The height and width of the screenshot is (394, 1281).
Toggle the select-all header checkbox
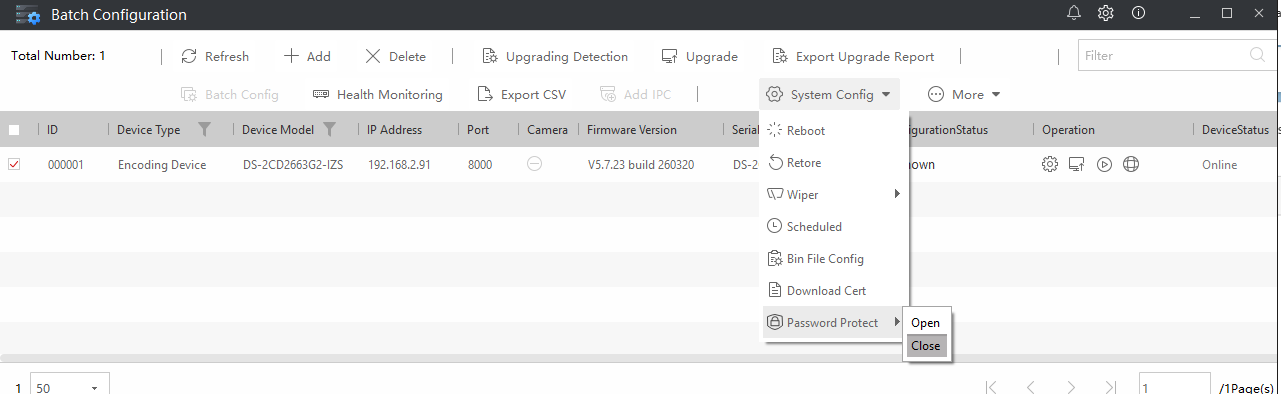(14, 129)
